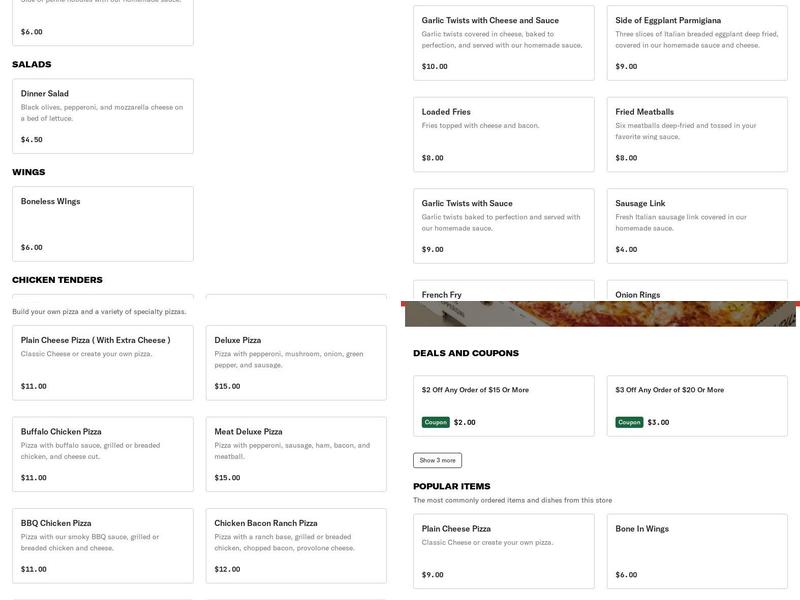
Task: Click the pizza banner image
Action: pos(600,314)
